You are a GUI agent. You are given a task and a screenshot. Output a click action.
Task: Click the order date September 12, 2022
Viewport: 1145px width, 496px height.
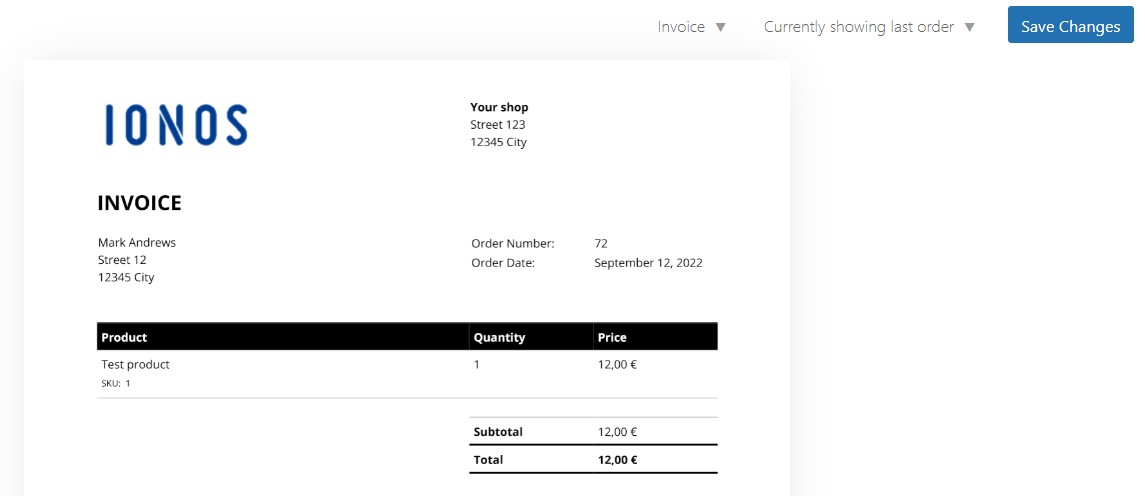[648, 263]
